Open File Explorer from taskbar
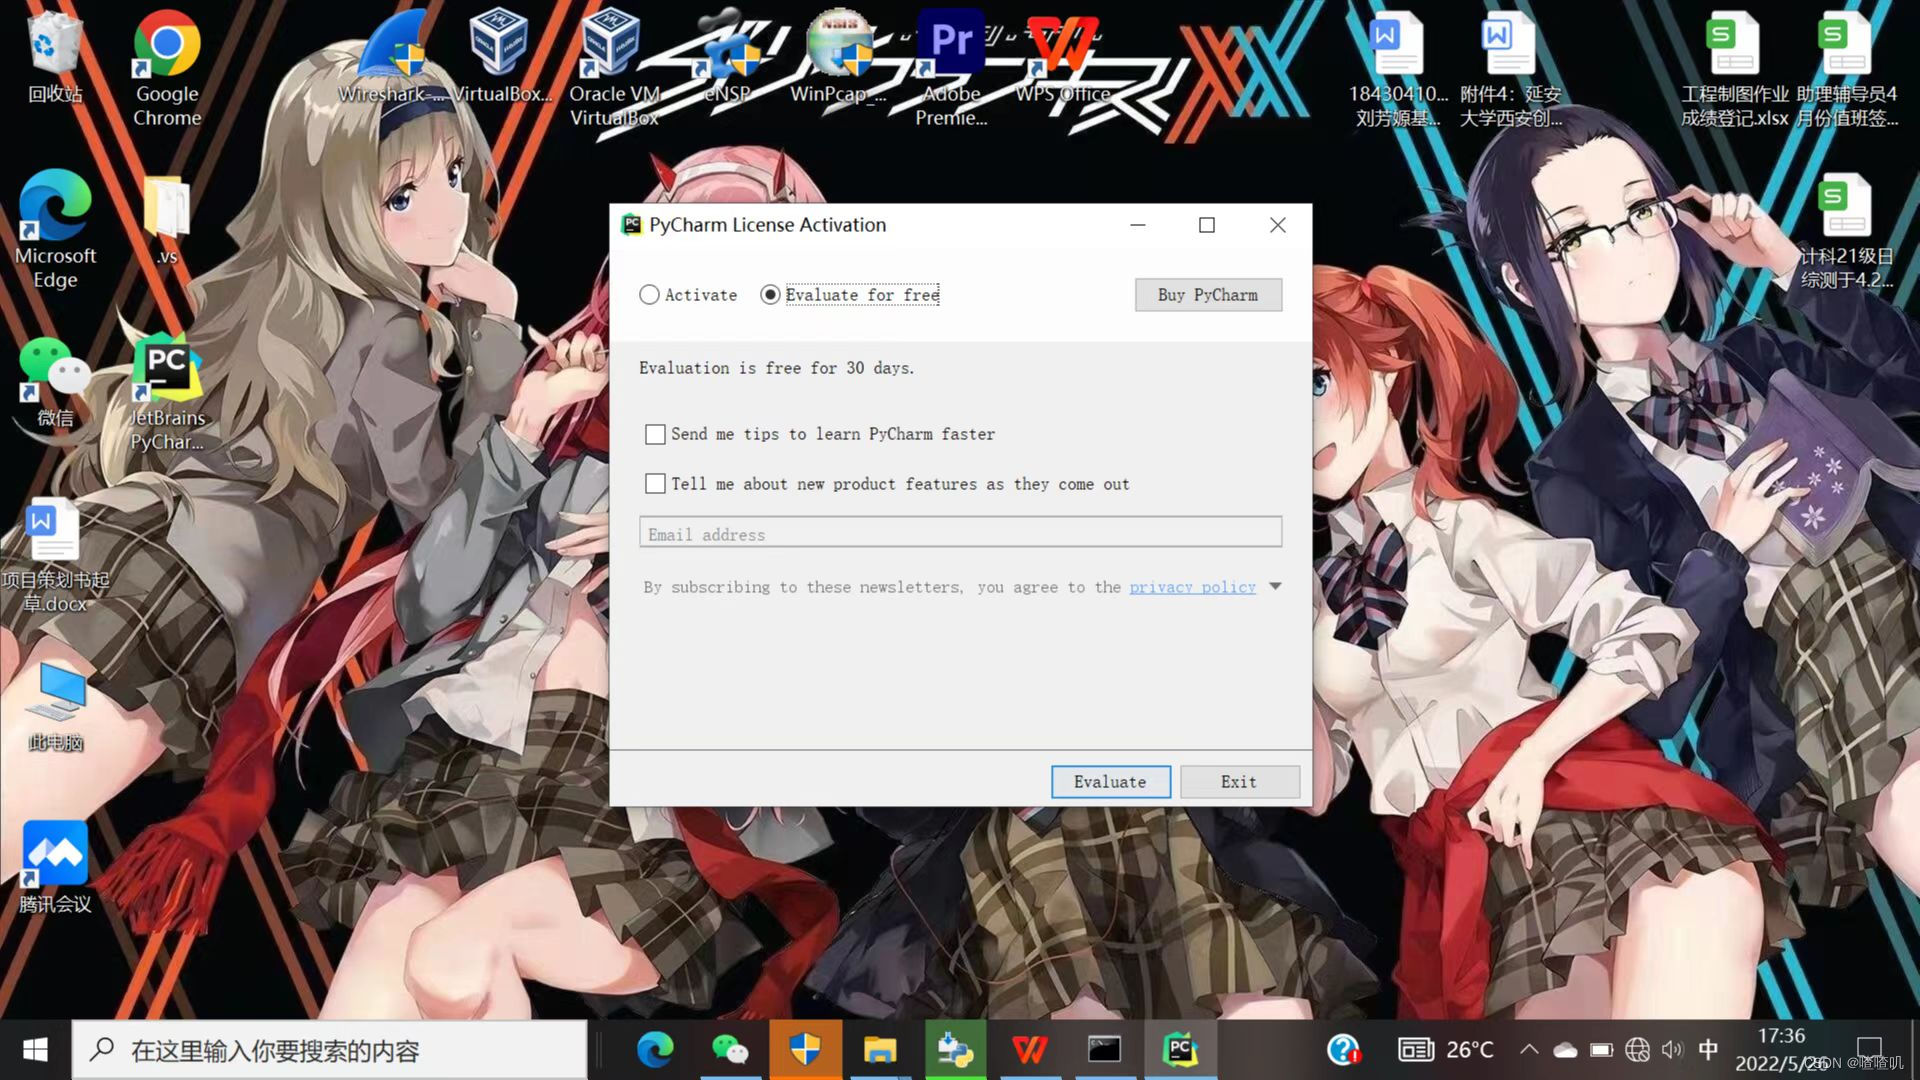The width and height of the screenshot is (1920, 1080). 880,1049
